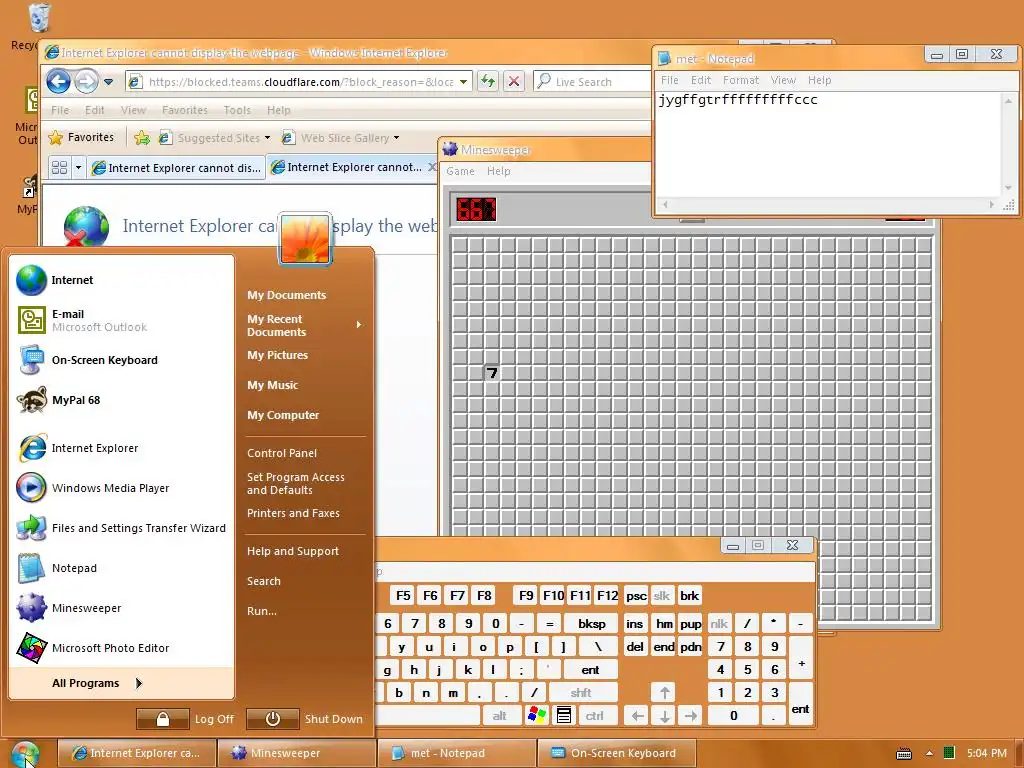Click the Add to Favorites Bar icon
Image resolution: width=1024 pixels, height=768 pixels.
[142, 138]
